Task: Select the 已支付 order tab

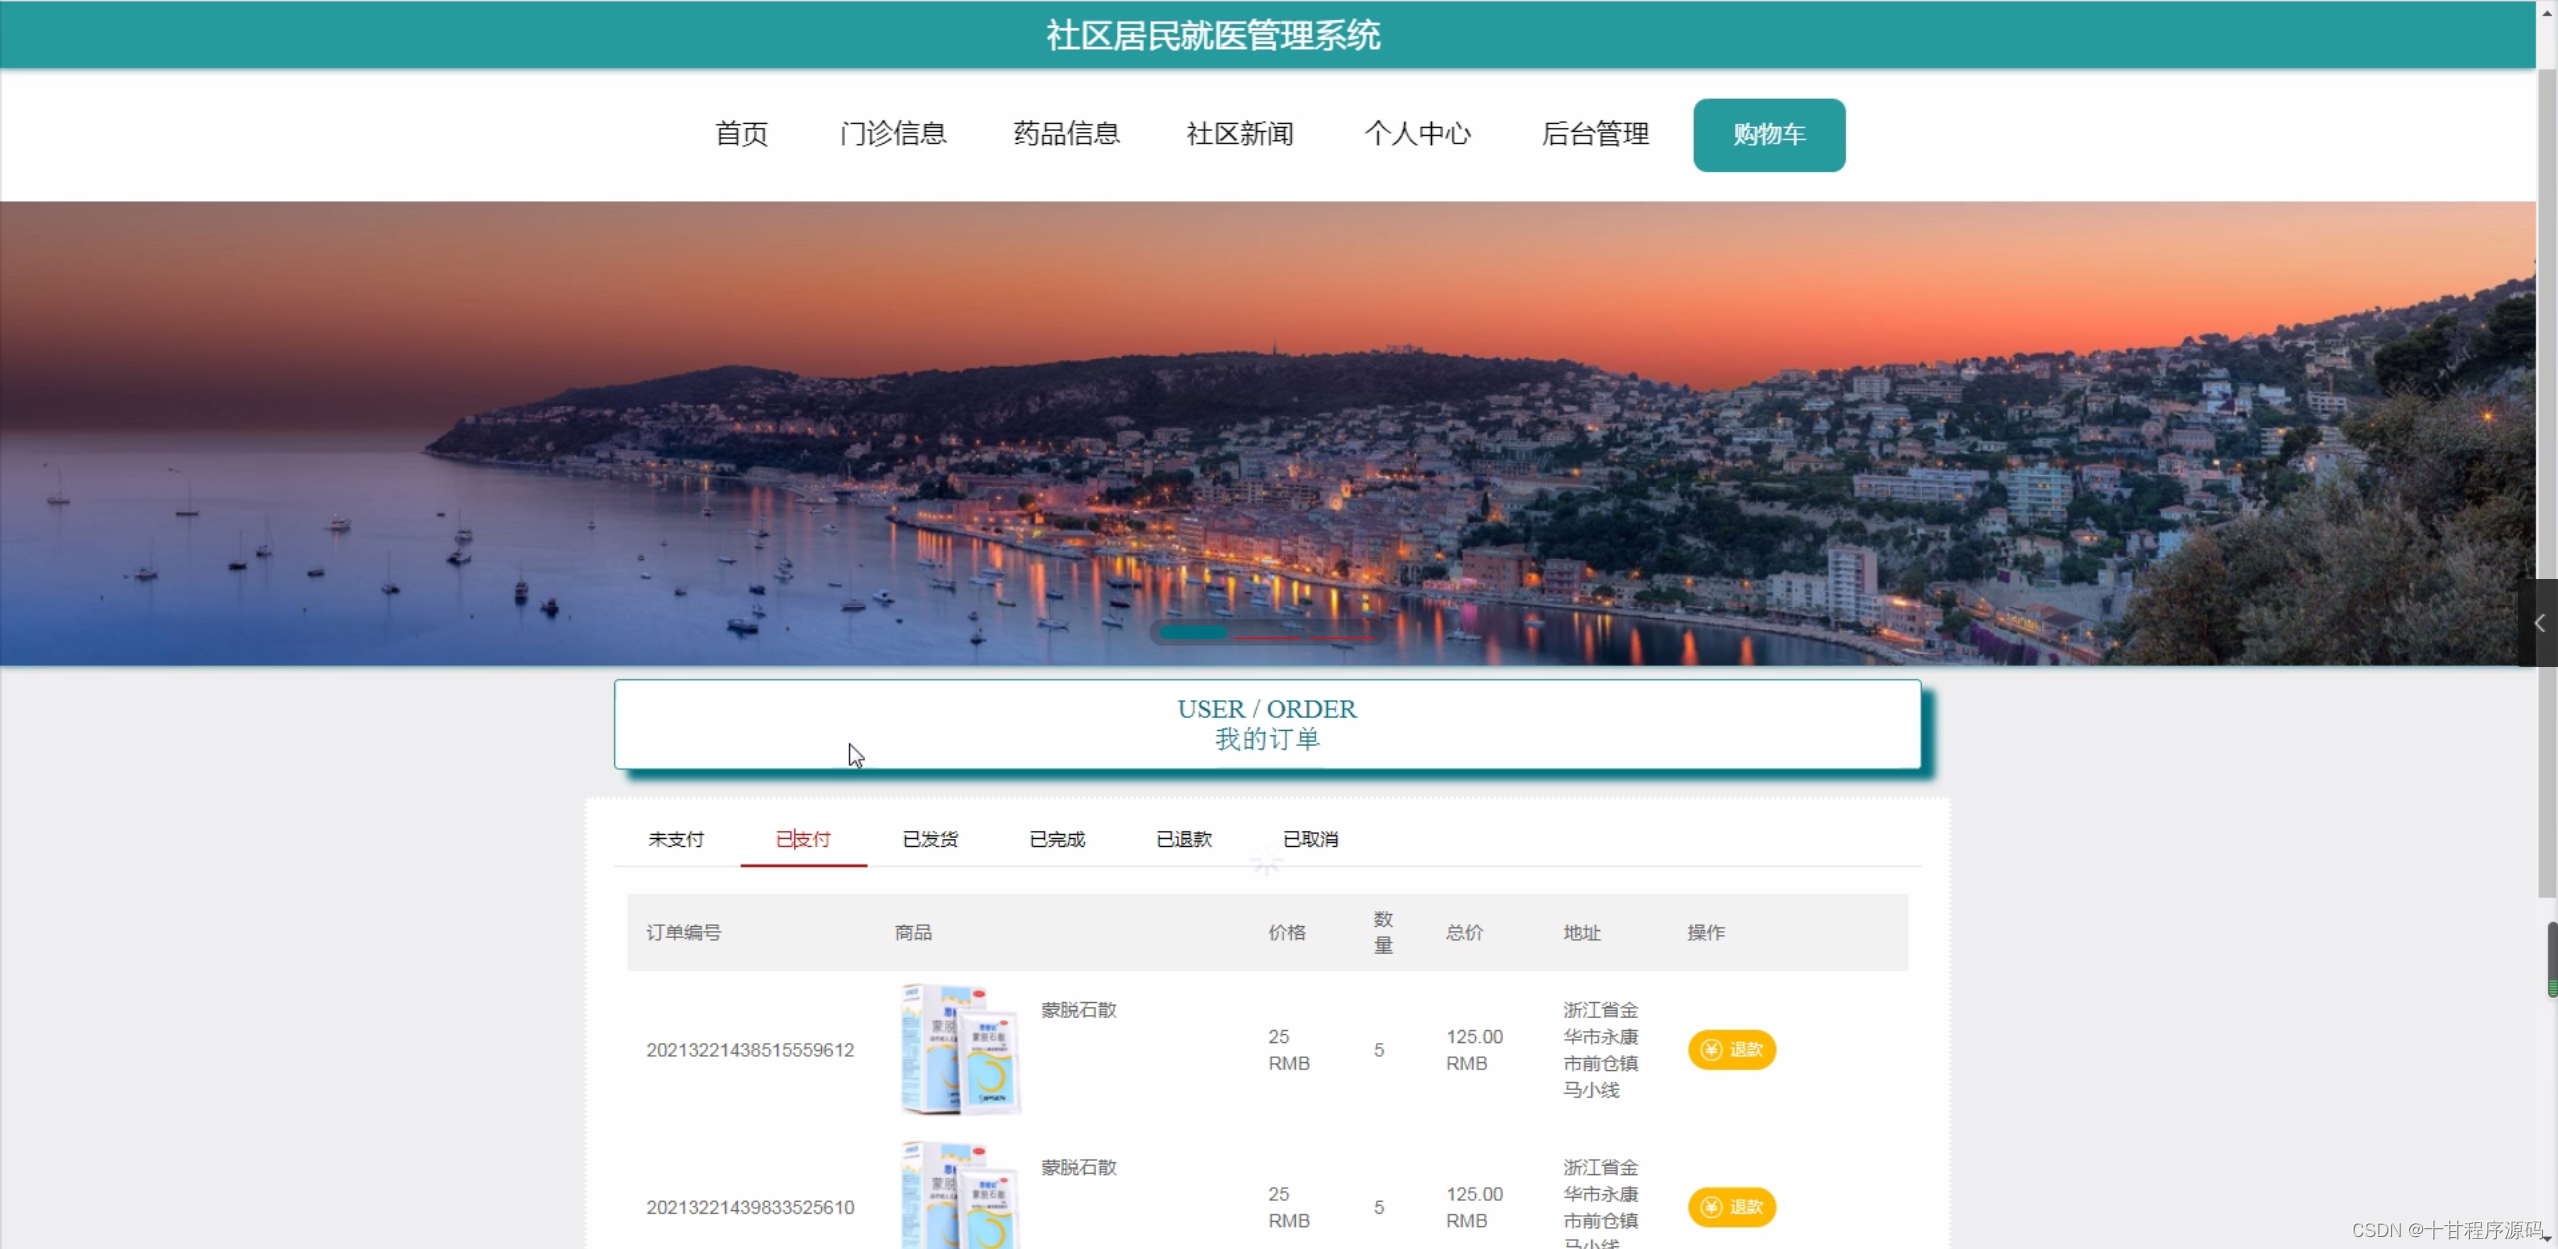Action: pyautogui.click(x=803, y=840)
